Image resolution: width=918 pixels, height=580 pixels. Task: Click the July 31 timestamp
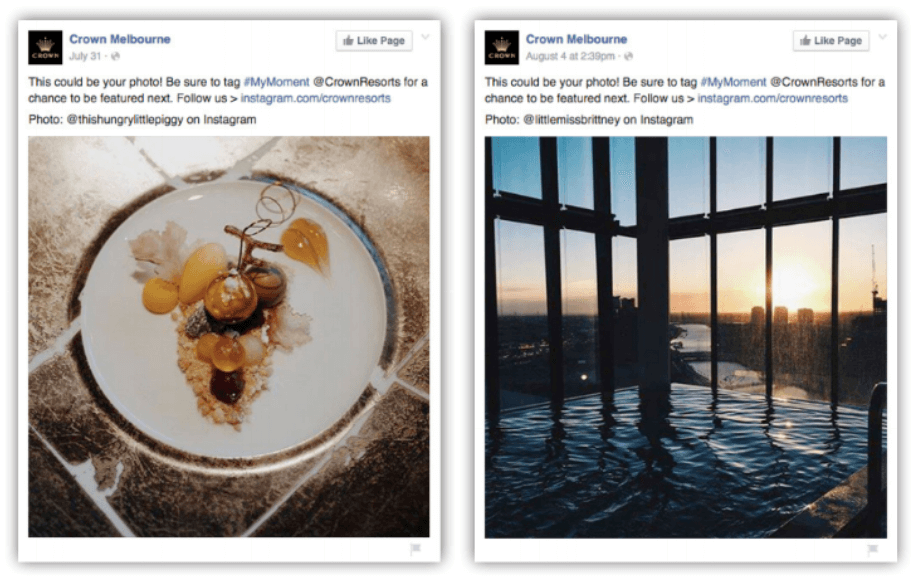[x=87, y=56]
